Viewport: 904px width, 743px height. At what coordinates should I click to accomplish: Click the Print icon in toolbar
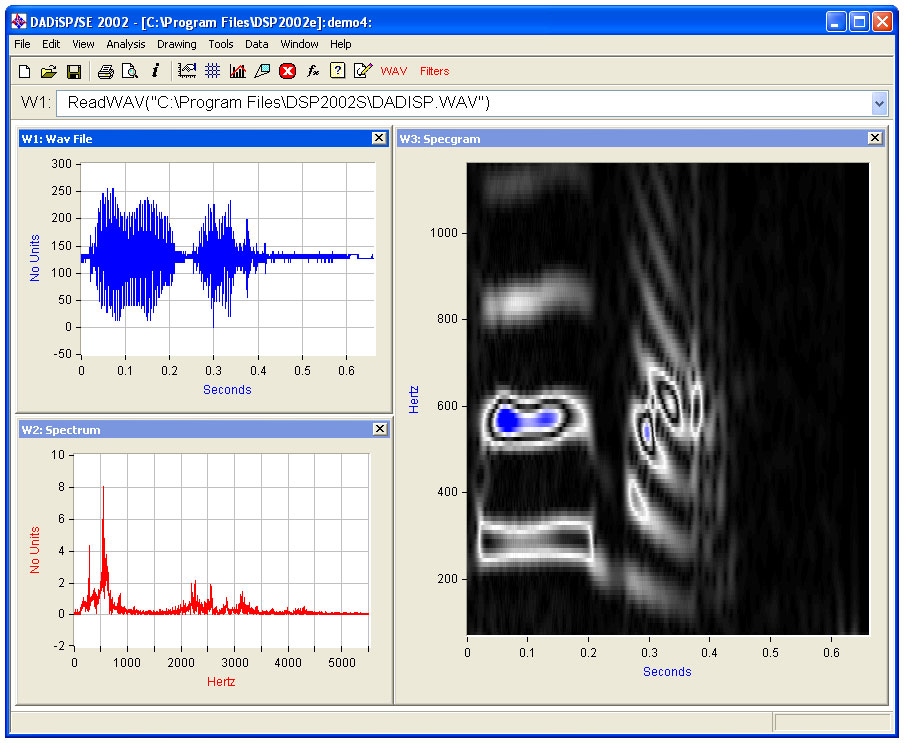(x=105, y=71)
